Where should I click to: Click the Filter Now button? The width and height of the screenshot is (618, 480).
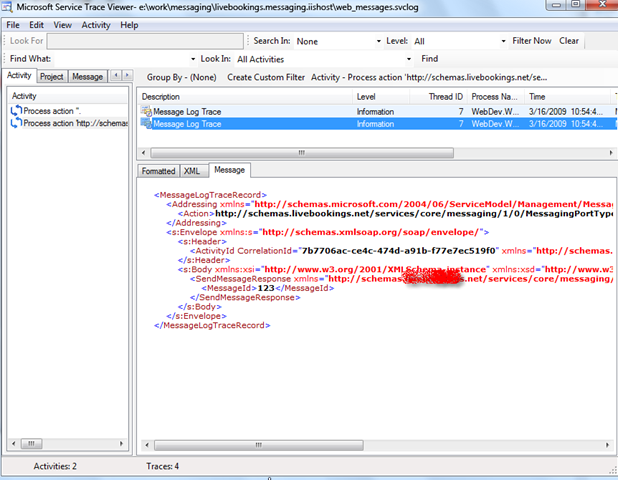pyautogui.click(x=531, y=41)
